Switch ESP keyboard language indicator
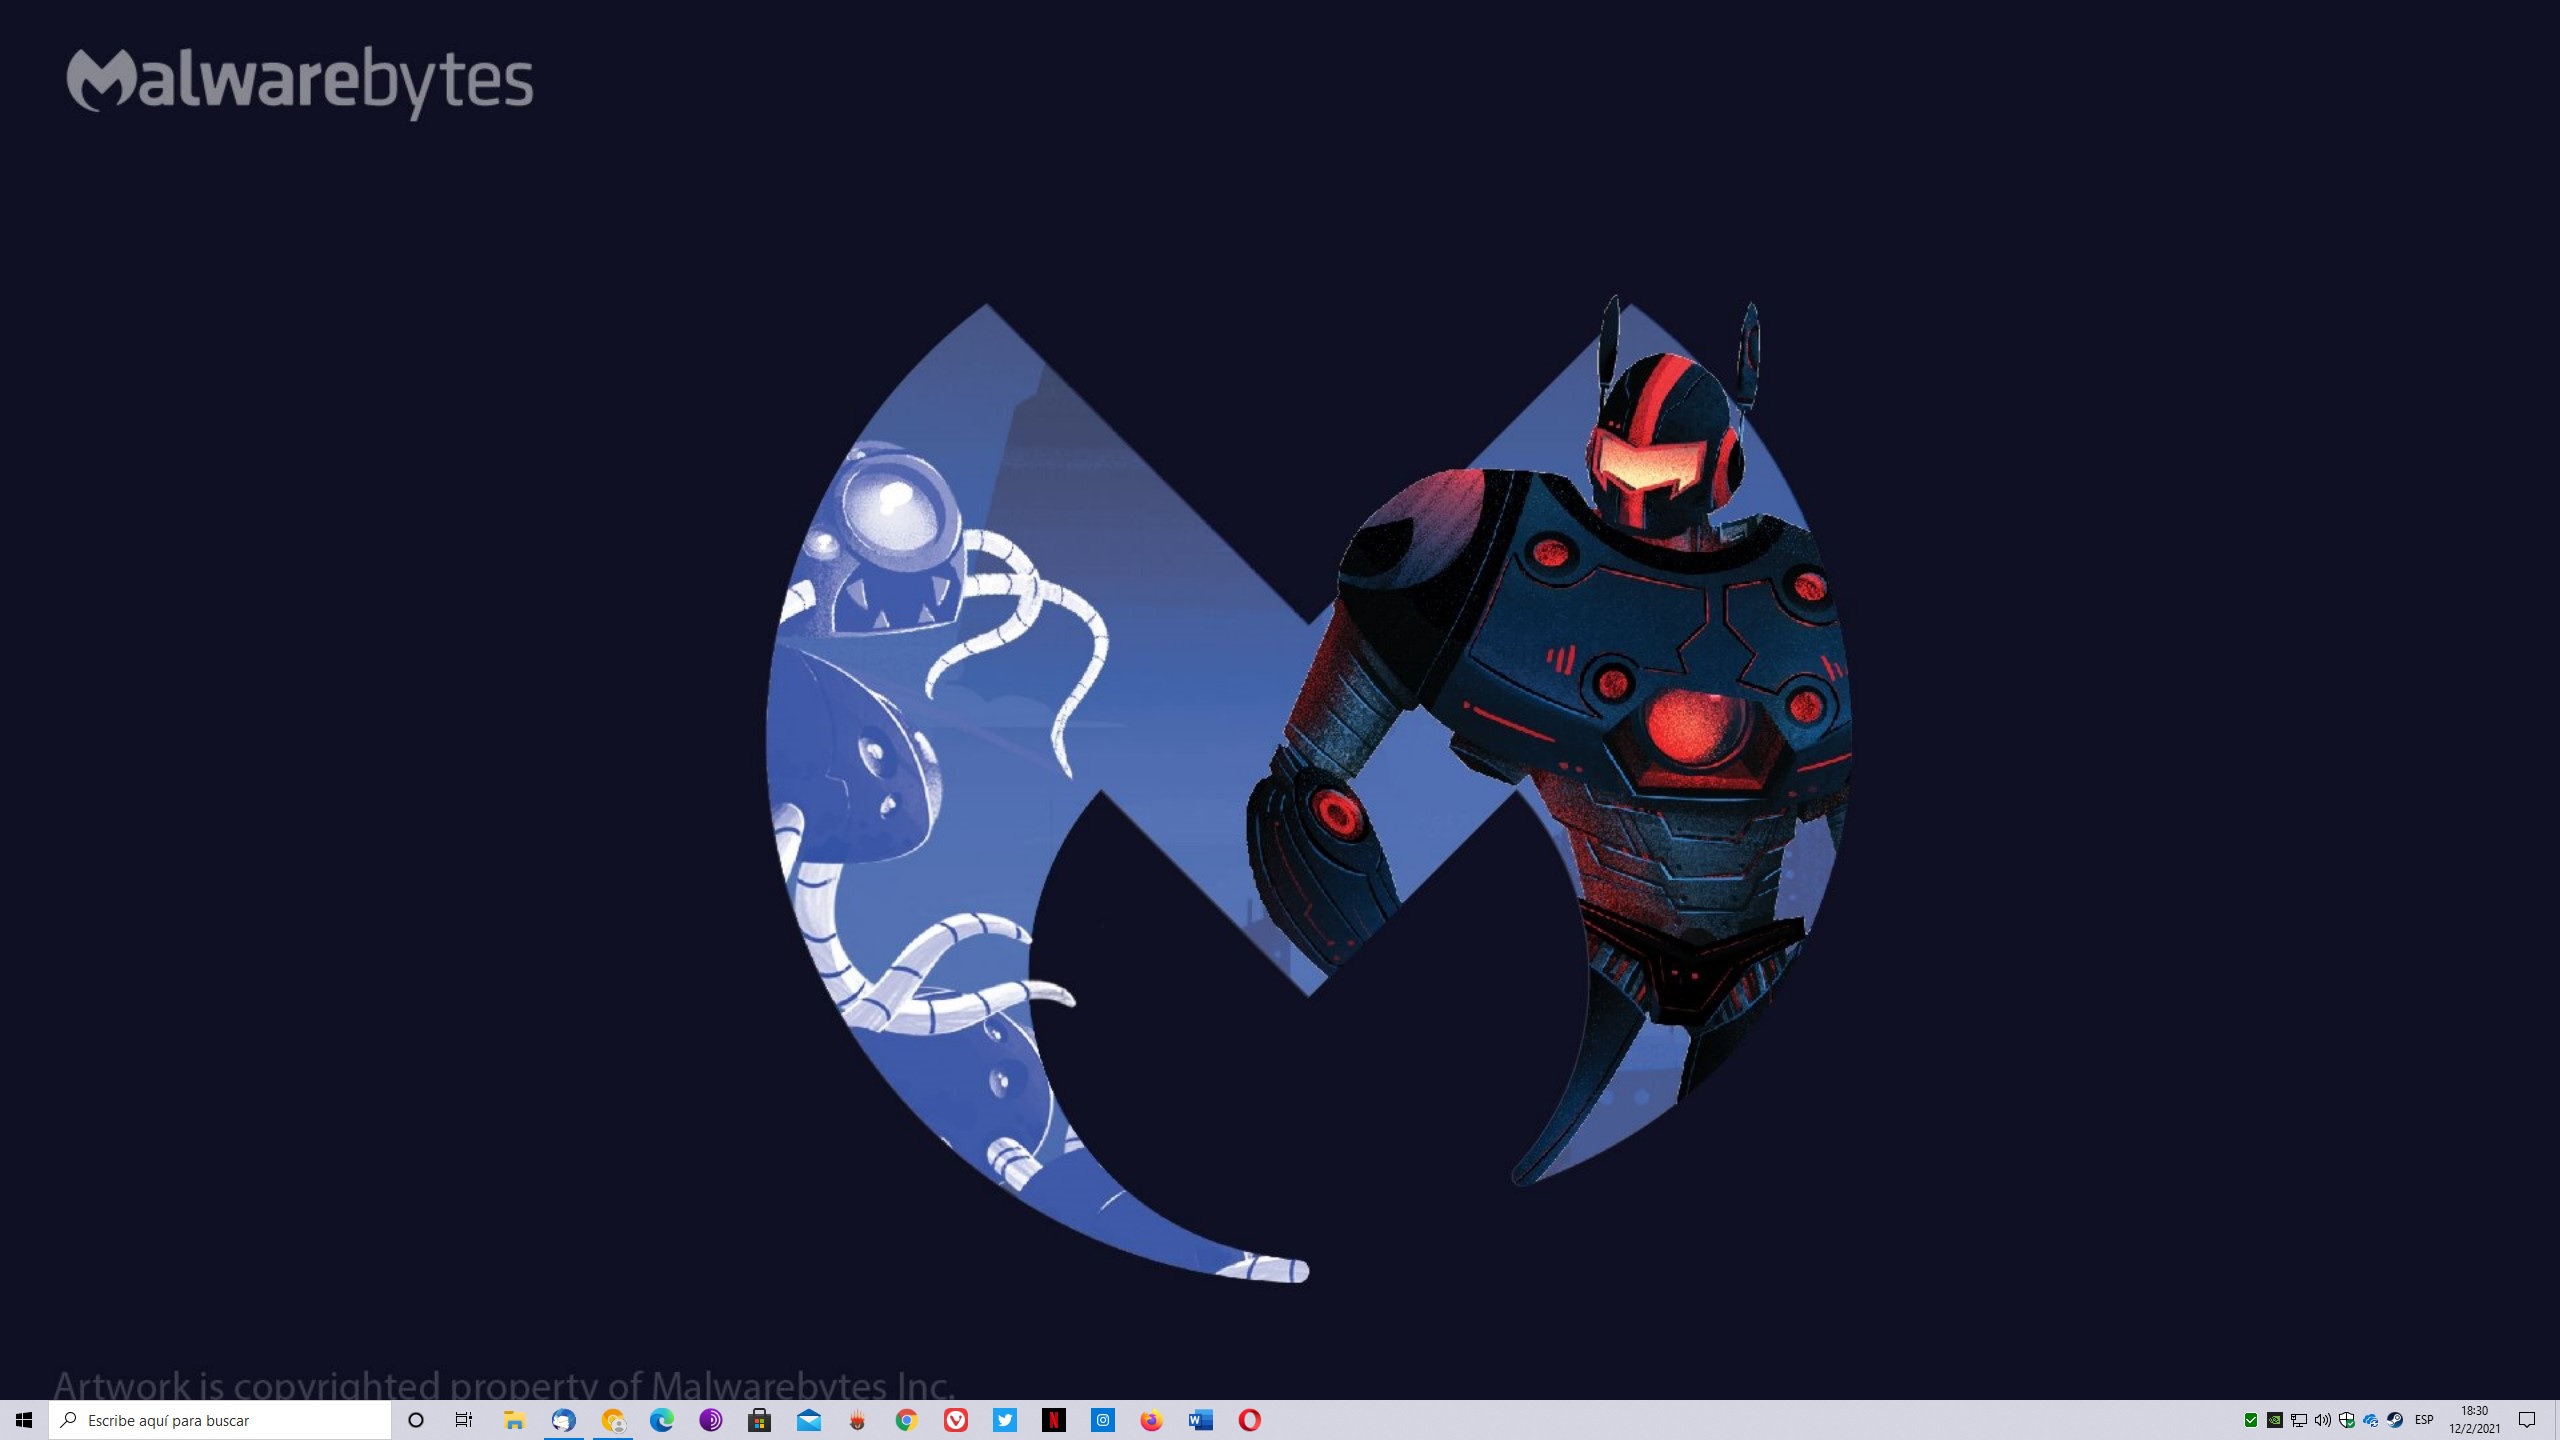This screenshot has height=1440, width=2560. pos(2424,1420)
